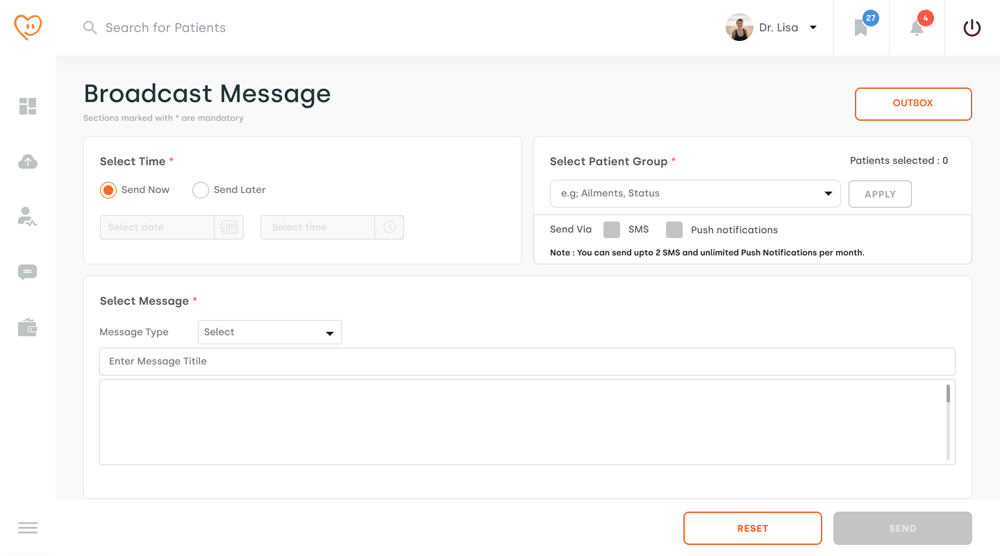Open the notifications bell icon
1000x556 pixels.
click(x=917, y=28)
